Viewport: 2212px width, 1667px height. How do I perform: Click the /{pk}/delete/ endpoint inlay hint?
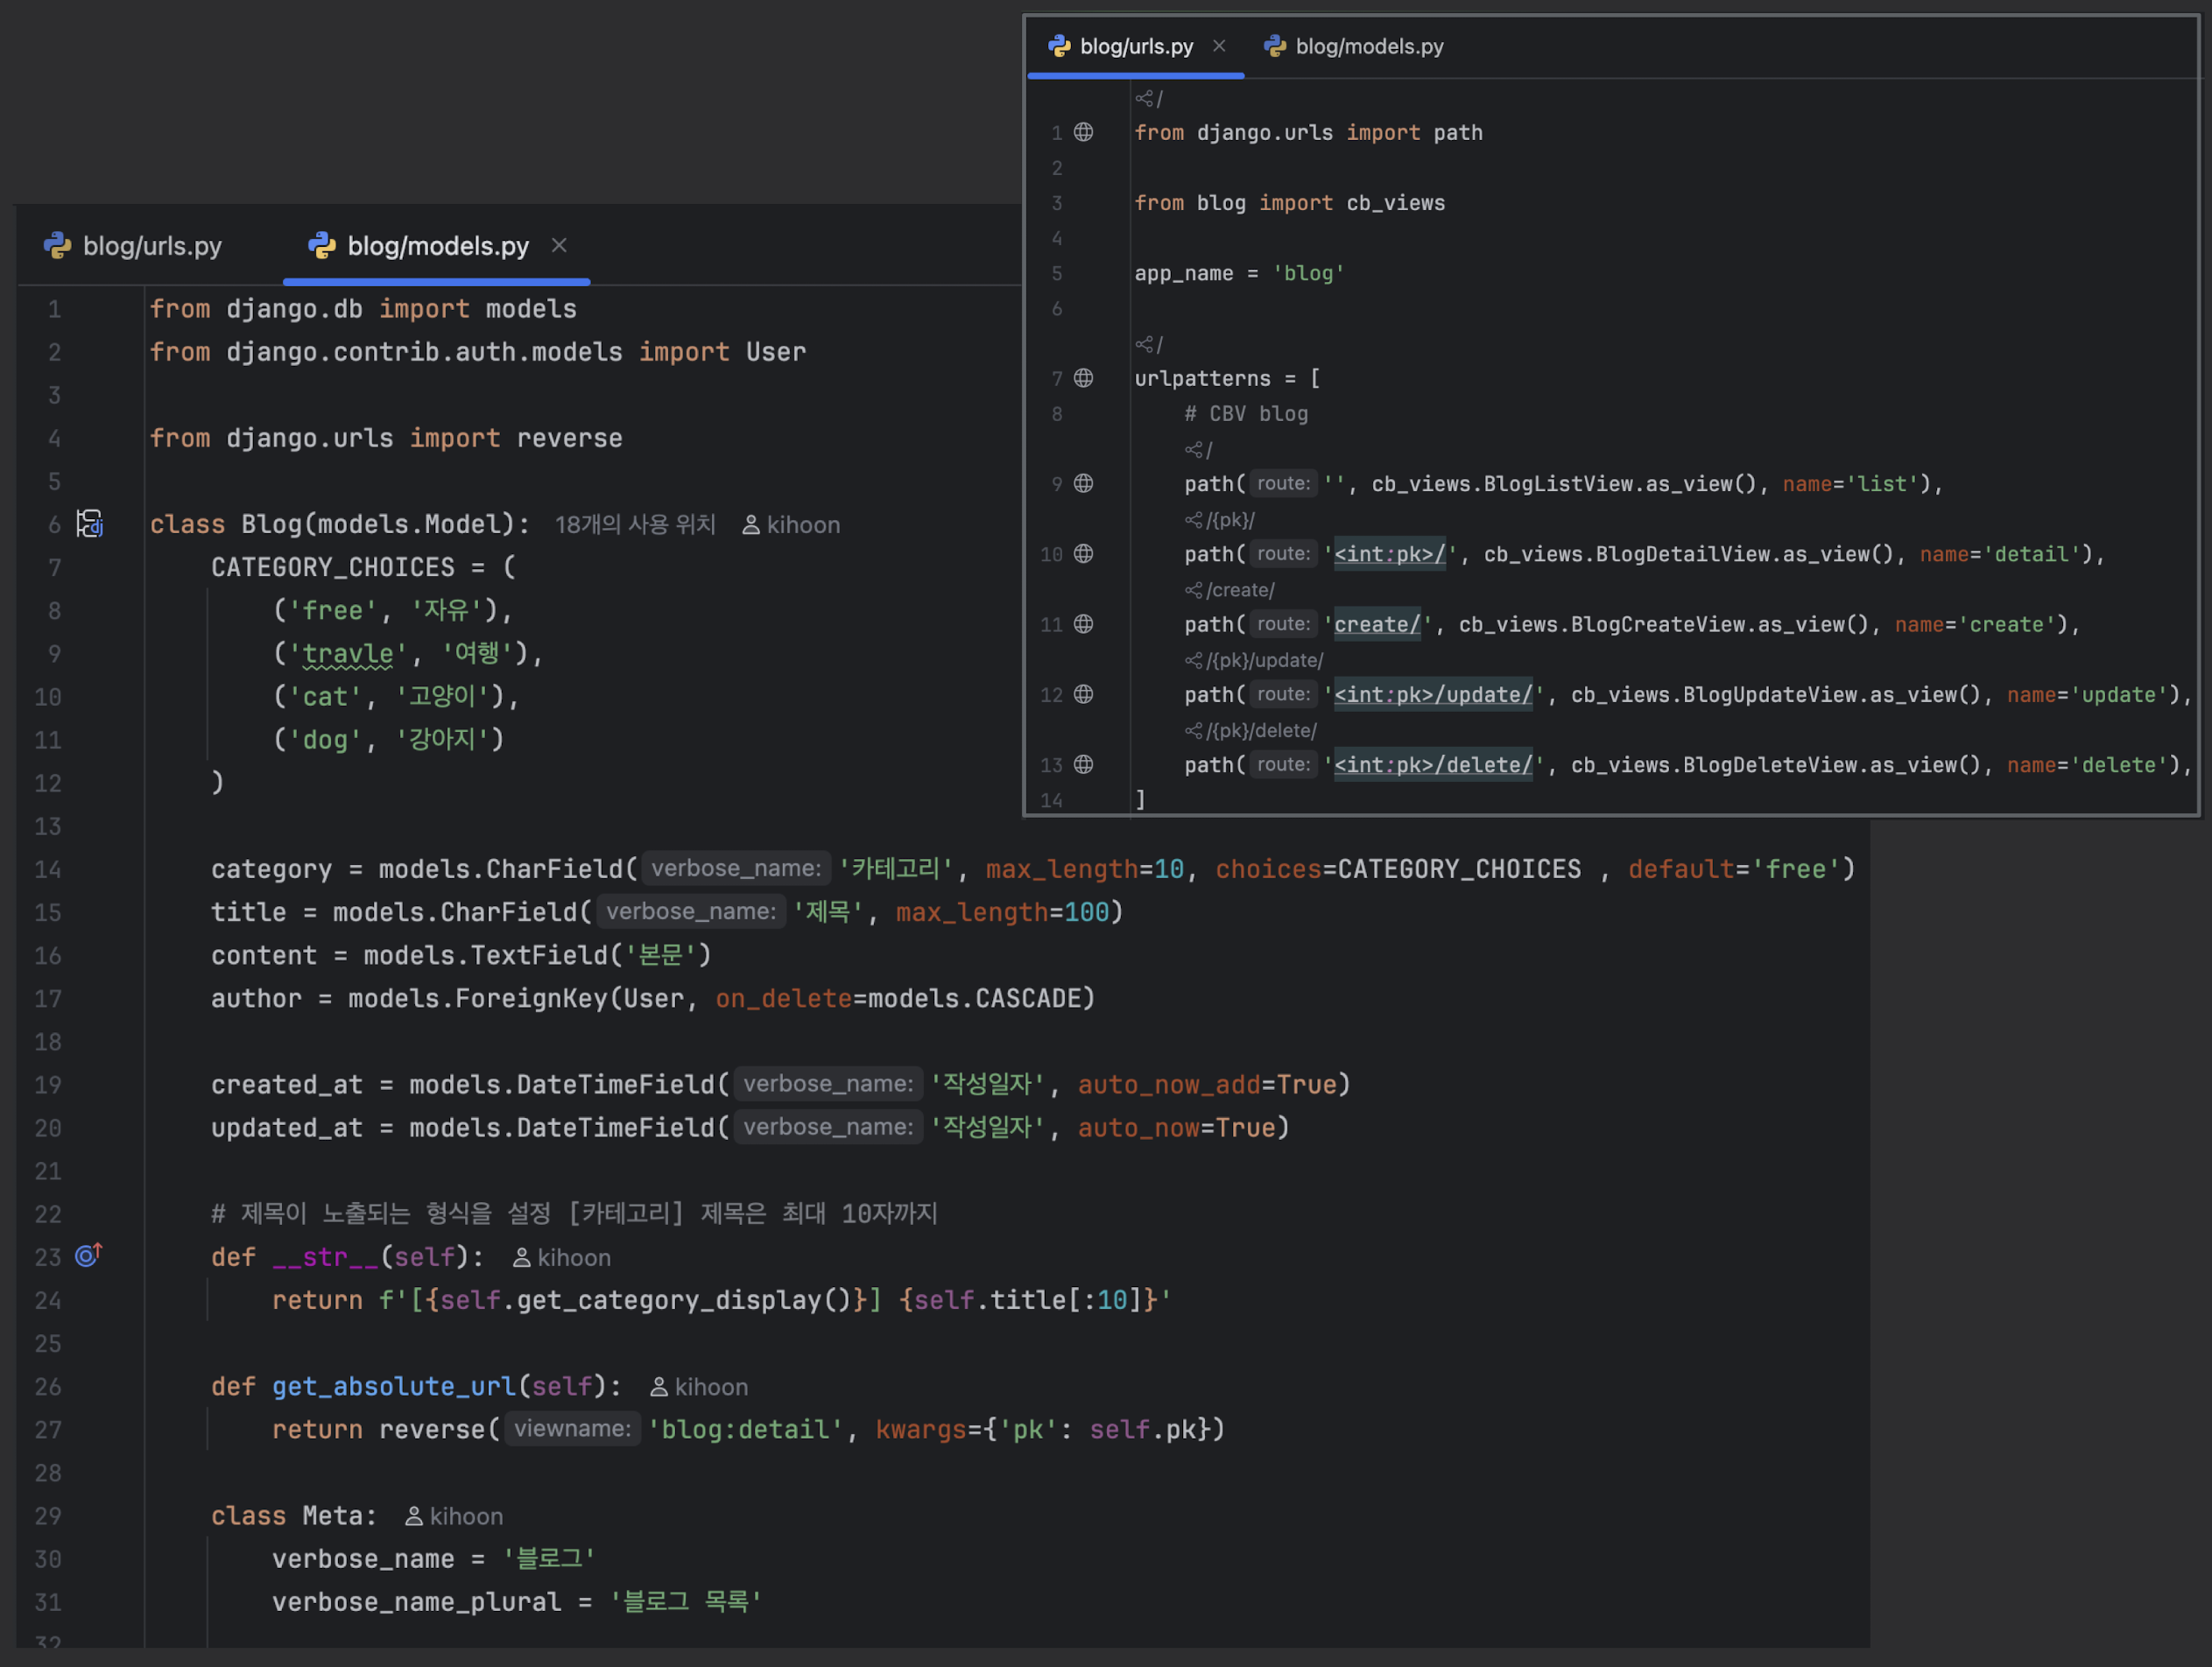point(1252,731)
